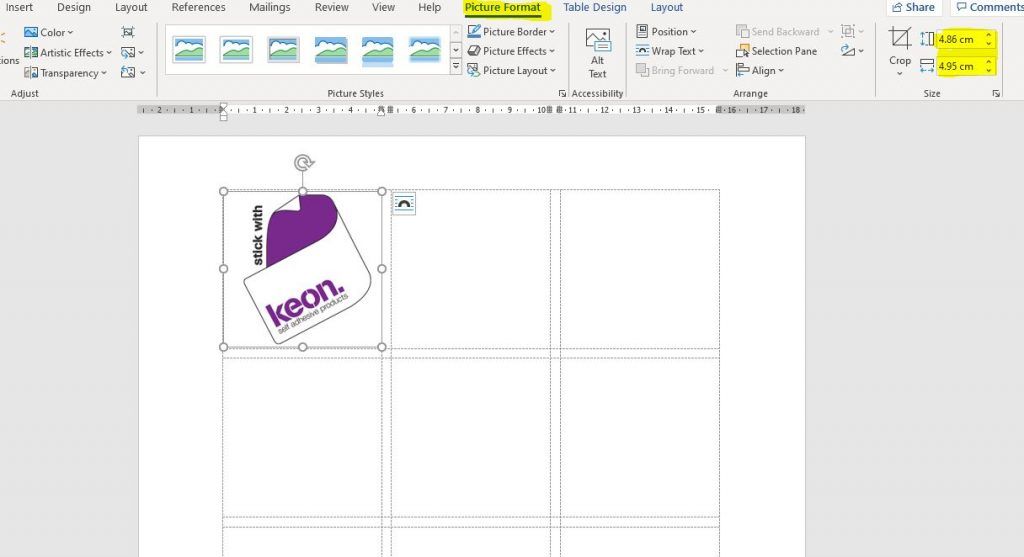
Task: Switch to the Layout tab next to Design
Action: click(x=131, y=7)
